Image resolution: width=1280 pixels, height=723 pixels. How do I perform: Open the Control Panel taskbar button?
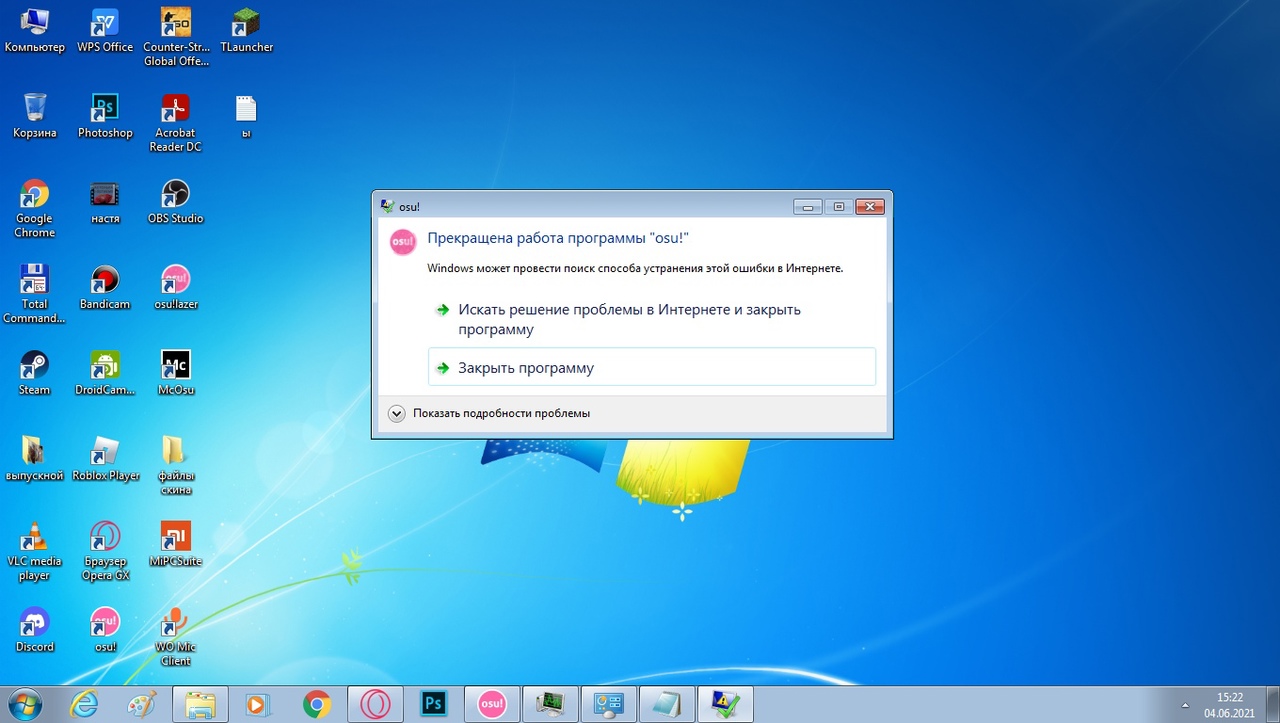pos(608,704)
